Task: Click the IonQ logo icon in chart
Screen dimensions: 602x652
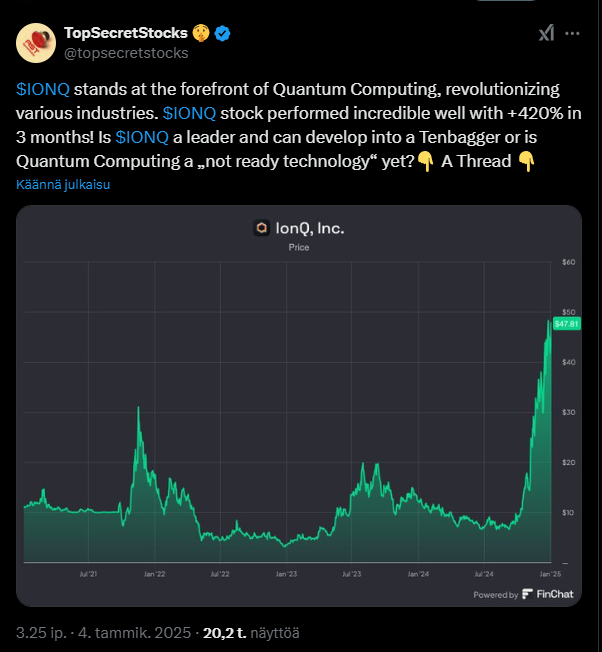Action: (262, 228)
